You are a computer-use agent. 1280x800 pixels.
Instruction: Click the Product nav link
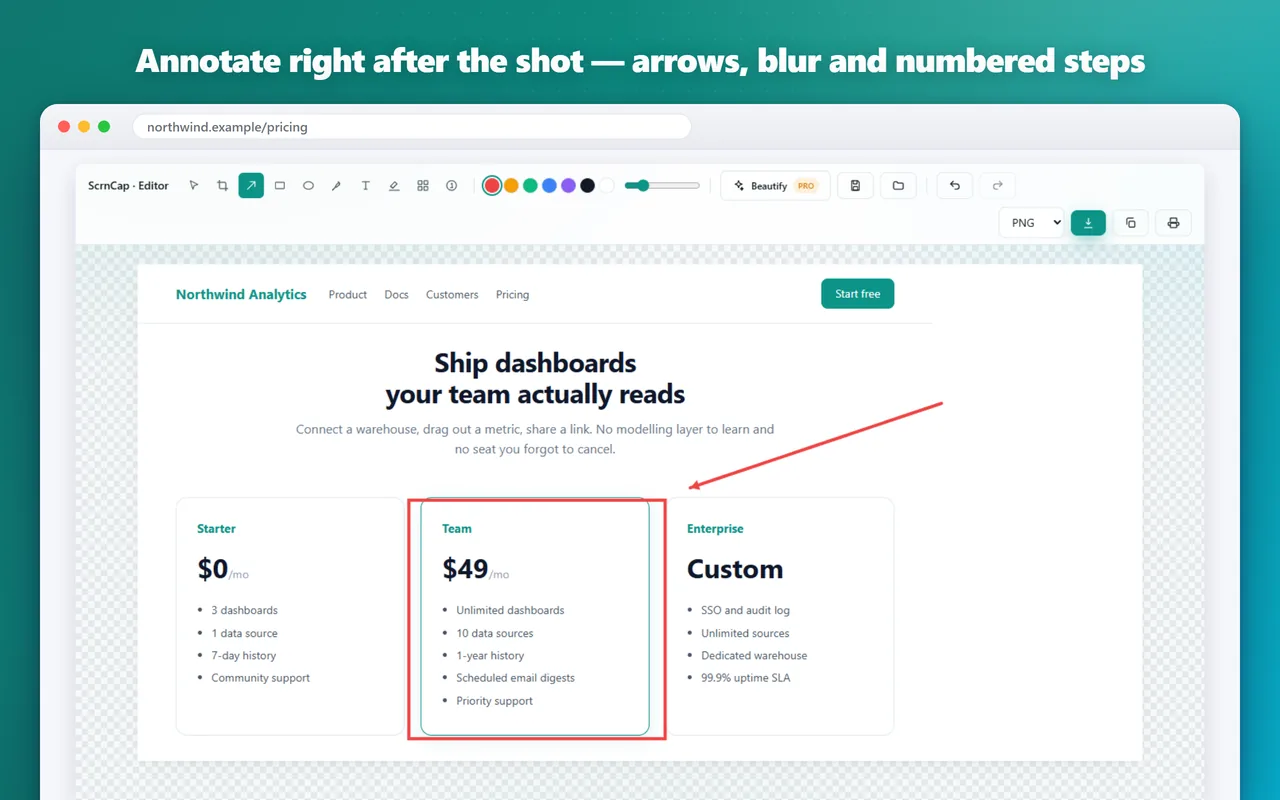tap(348, 295)
